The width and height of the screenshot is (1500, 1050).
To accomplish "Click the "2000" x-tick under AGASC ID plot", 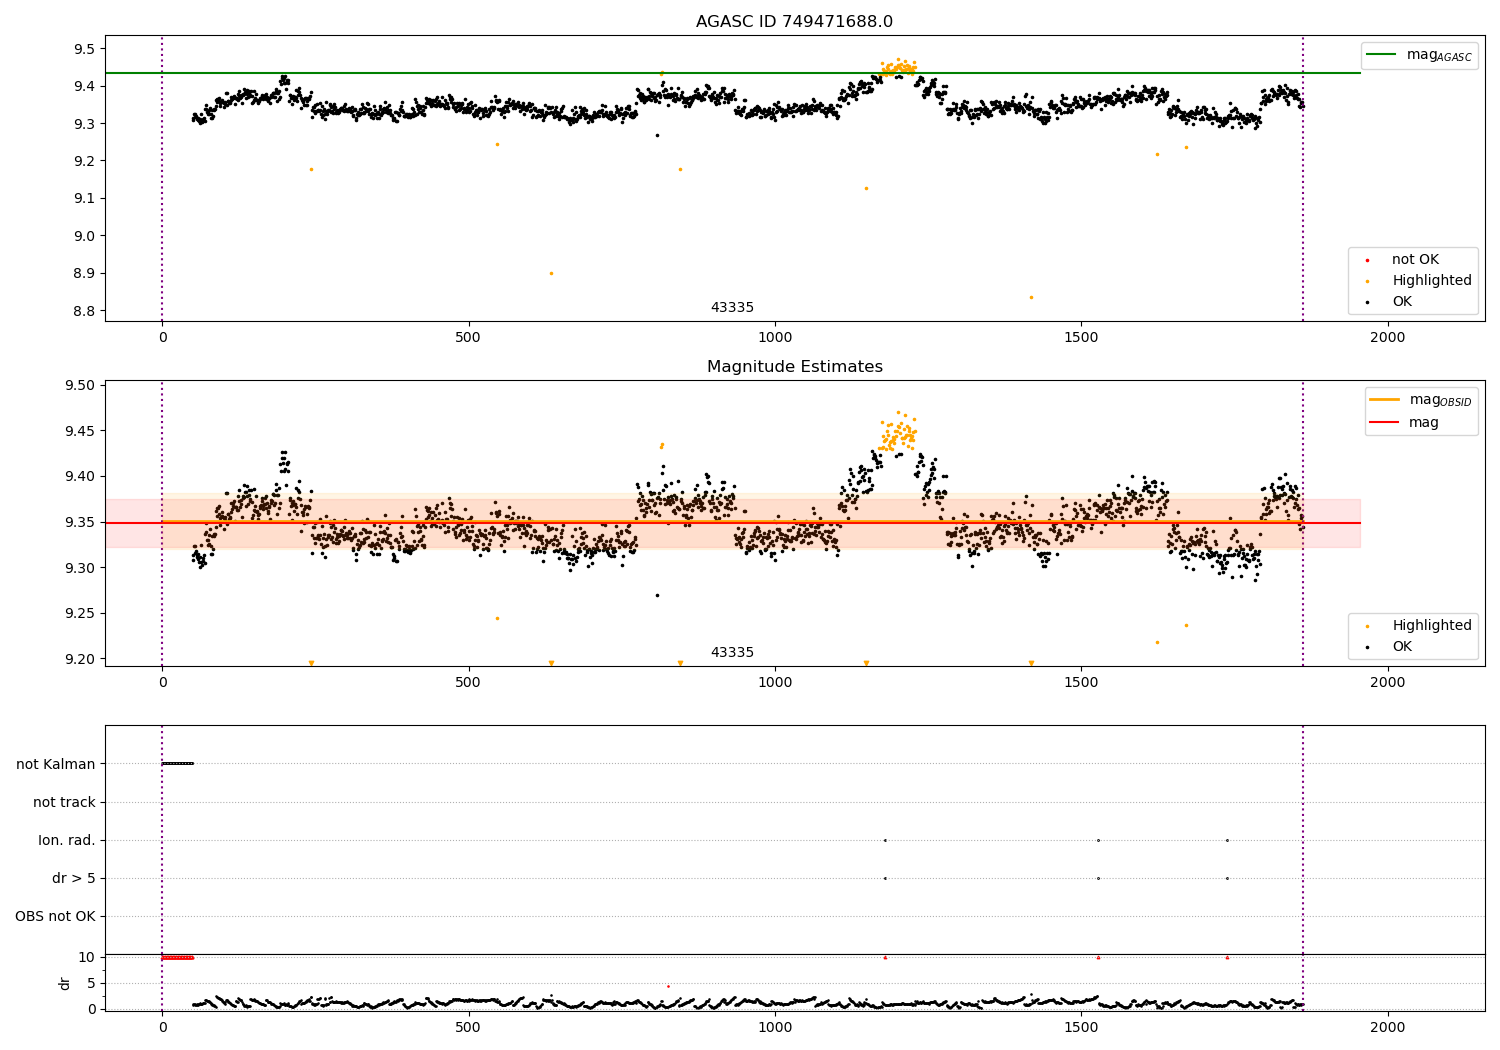I will coord(1387,338).
